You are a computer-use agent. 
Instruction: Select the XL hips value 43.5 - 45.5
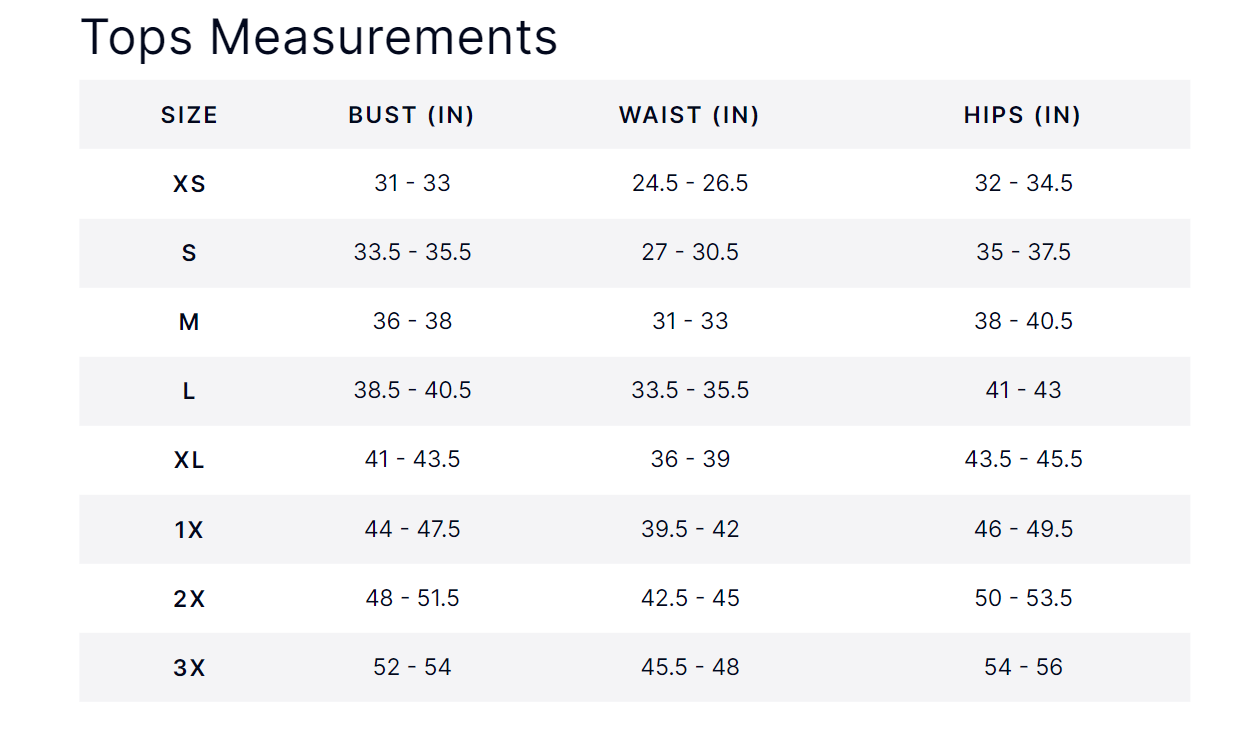1023,459
